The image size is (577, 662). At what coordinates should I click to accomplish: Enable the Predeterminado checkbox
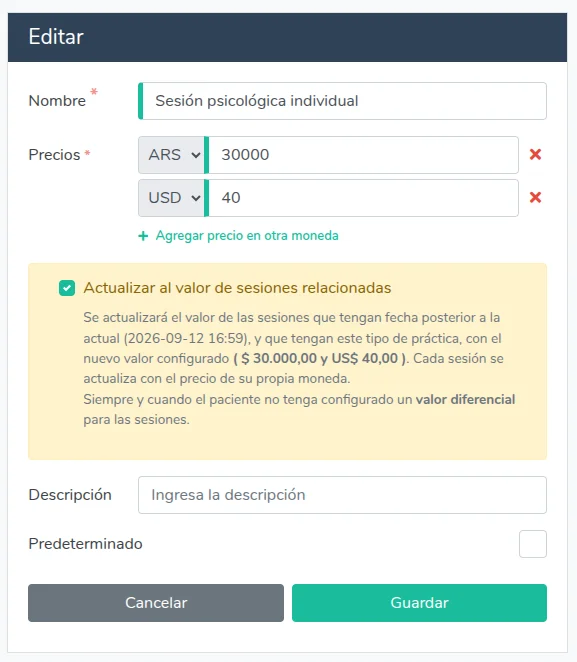point(533,544)
